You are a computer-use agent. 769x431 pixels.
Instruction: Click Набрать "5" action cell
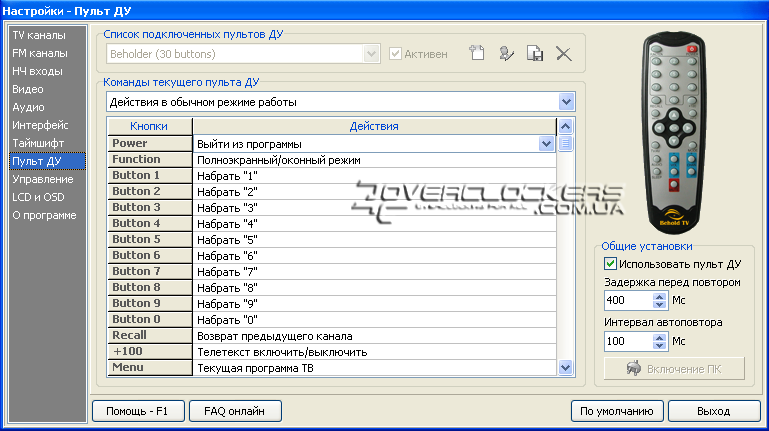375,240
